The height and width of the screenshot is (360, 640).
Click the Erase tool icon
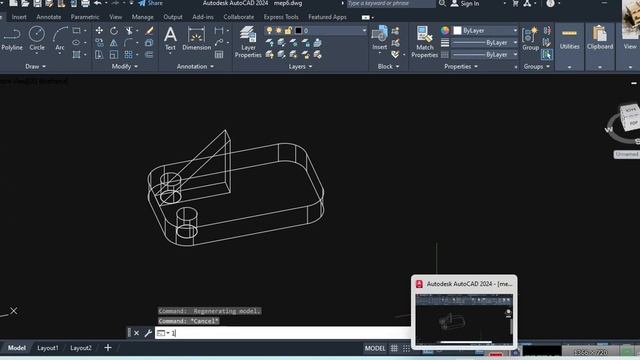click(x=149, y=31)
